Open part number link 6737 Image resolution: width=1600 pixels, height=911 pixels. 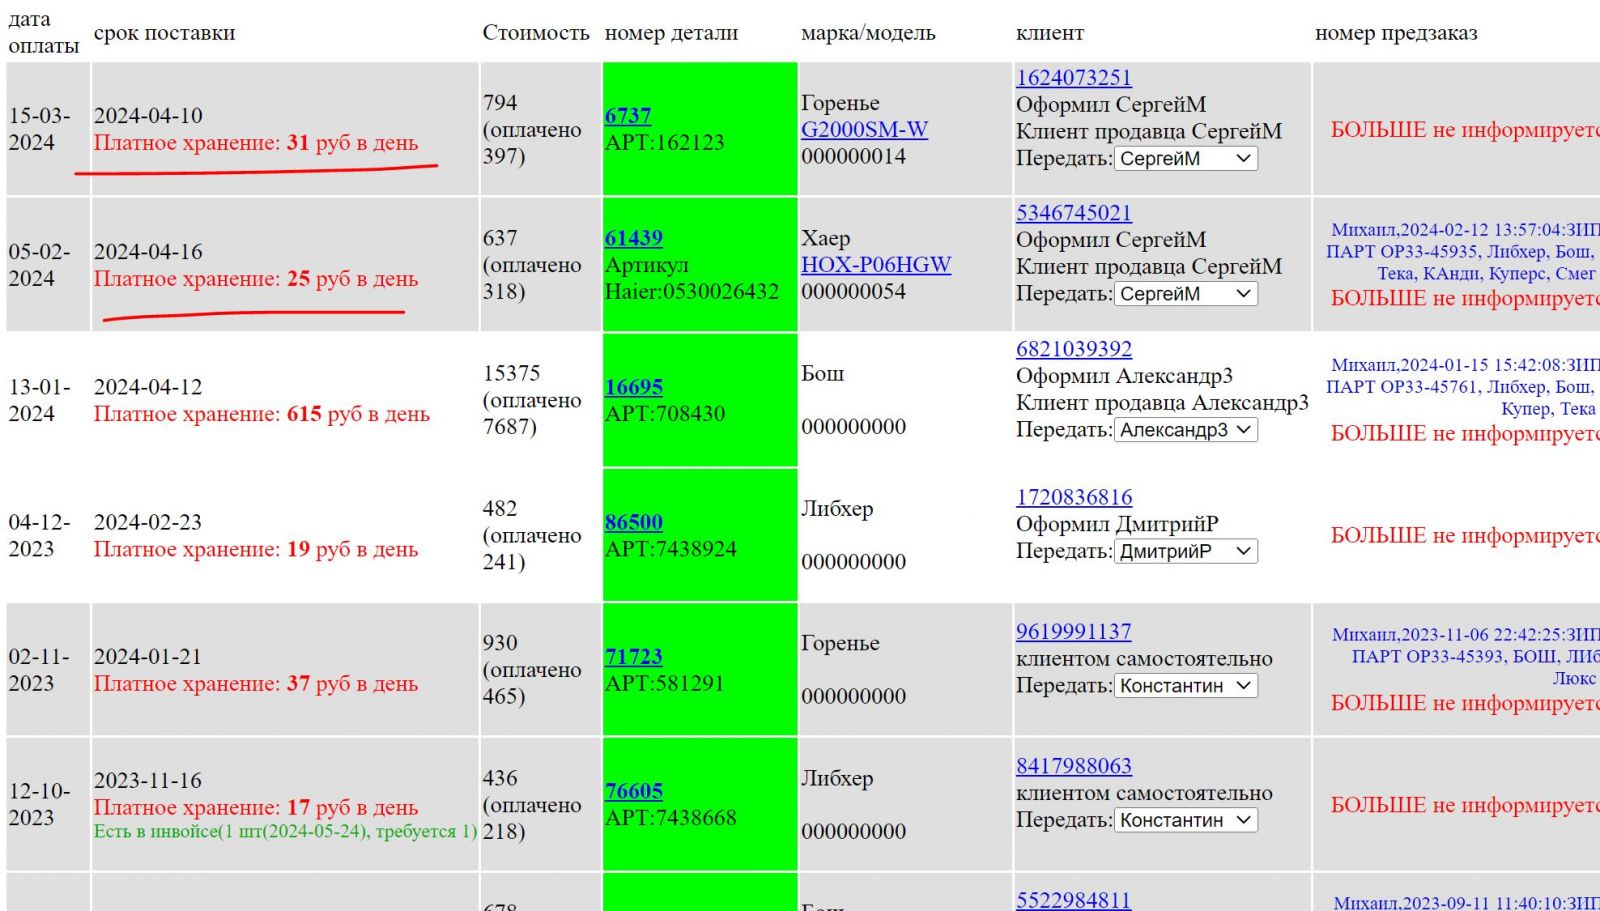(x=627, y=116)
